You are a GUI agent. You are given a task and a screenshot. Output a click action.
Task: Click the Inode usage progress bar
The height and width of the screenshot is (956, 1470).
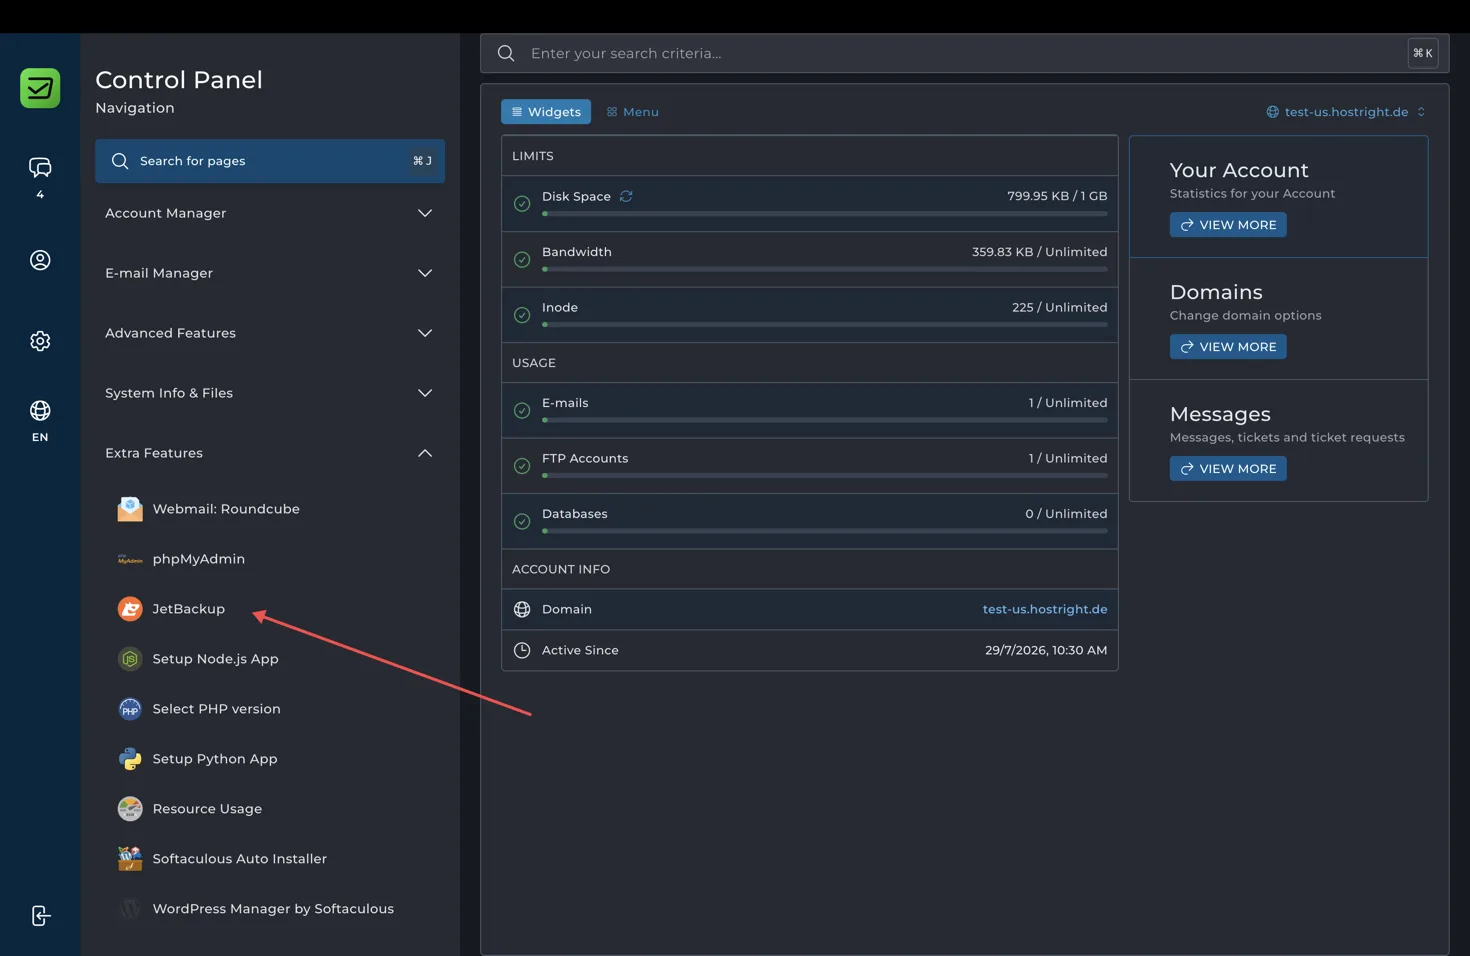click(825, 325)
